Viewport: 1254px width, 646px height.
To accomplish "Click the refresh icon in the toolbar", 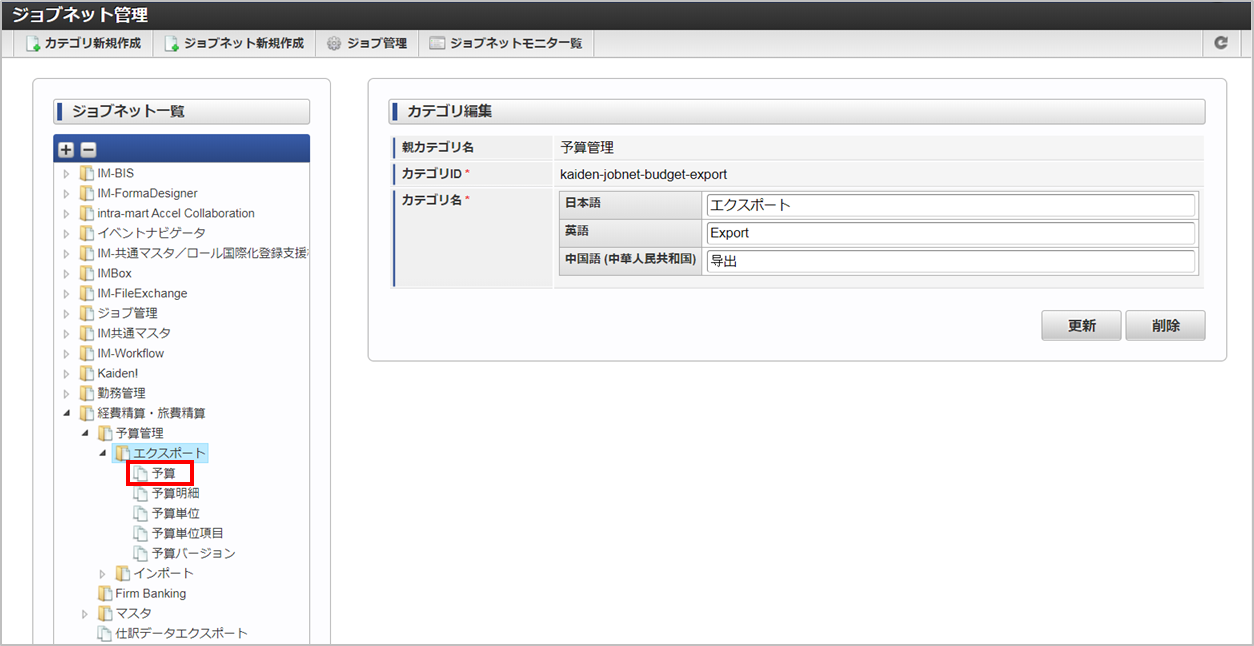I will [x=1220, y=43].
